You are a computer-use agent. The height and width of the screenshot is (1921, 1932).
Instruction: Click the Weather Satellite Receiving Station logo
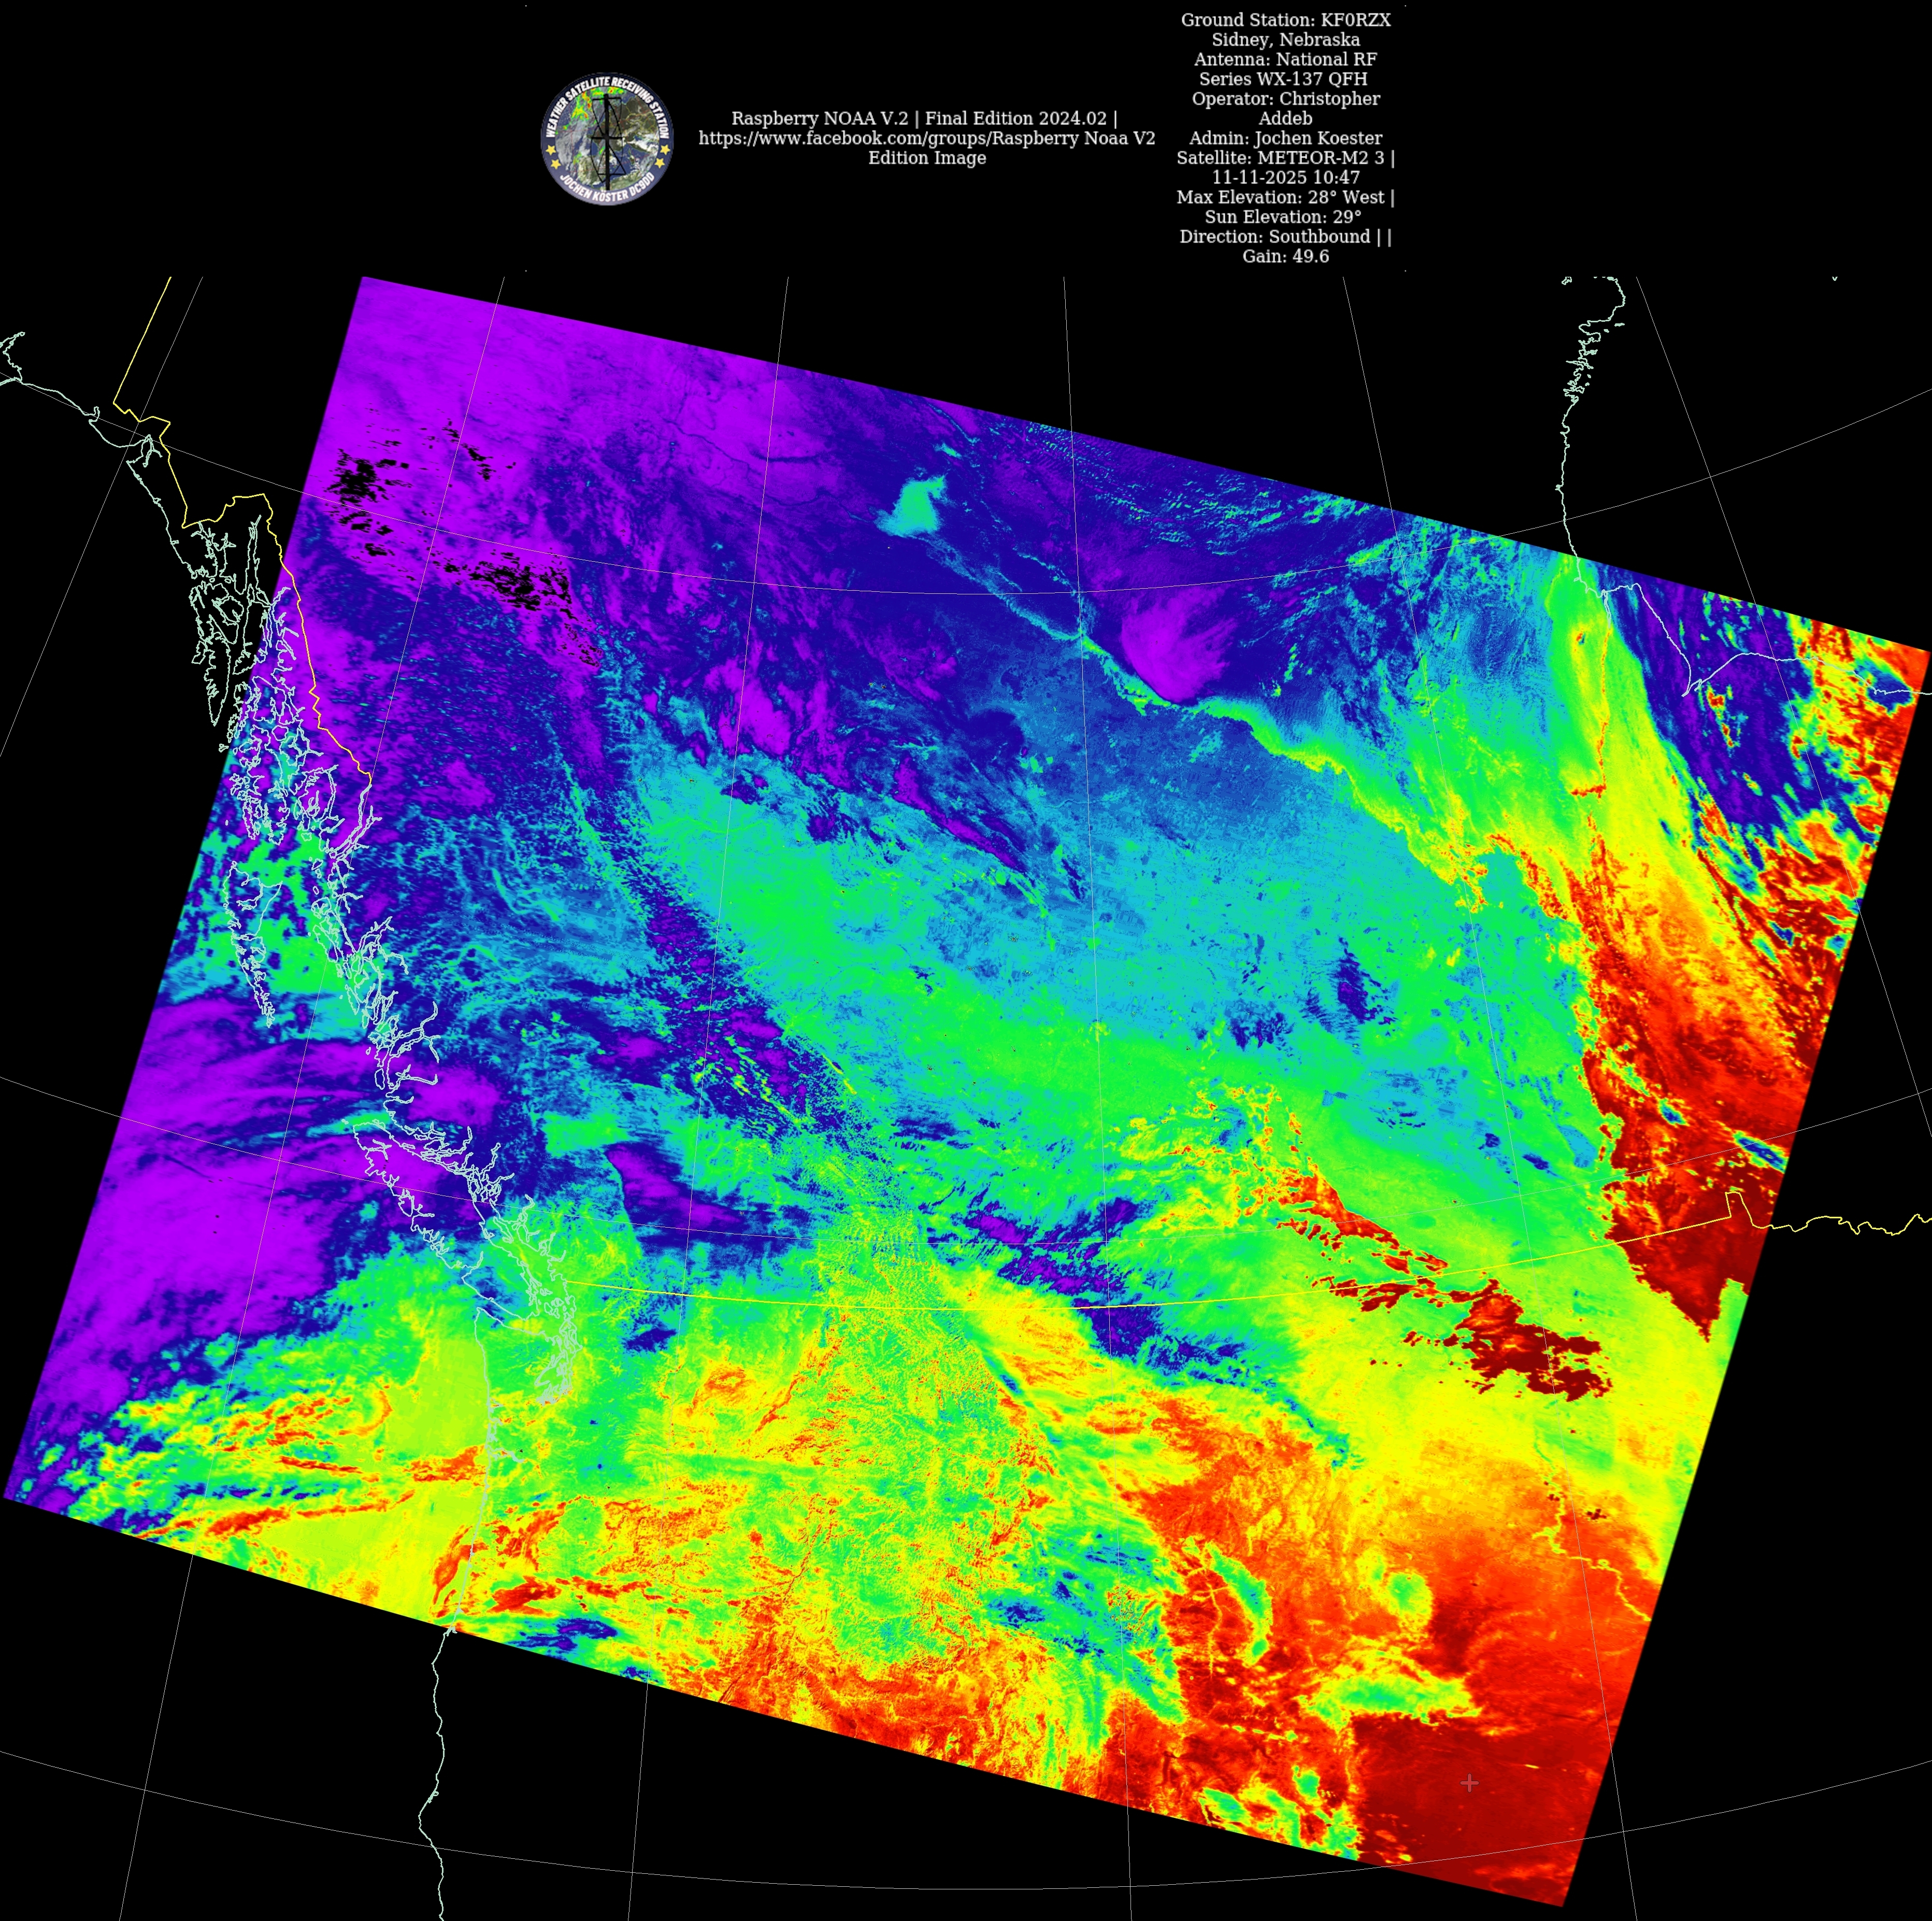[x=607, y=139]
